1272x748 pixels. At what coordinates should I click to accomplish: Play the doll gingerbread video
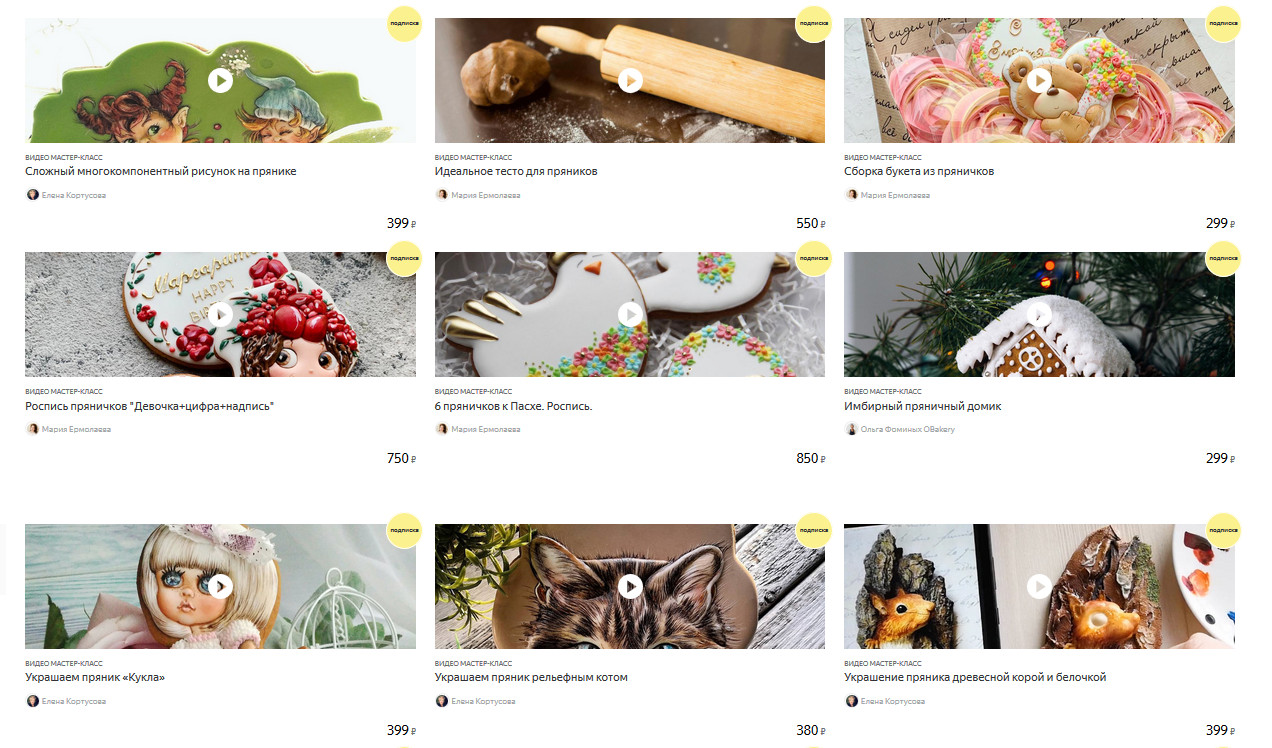point(220,586)
